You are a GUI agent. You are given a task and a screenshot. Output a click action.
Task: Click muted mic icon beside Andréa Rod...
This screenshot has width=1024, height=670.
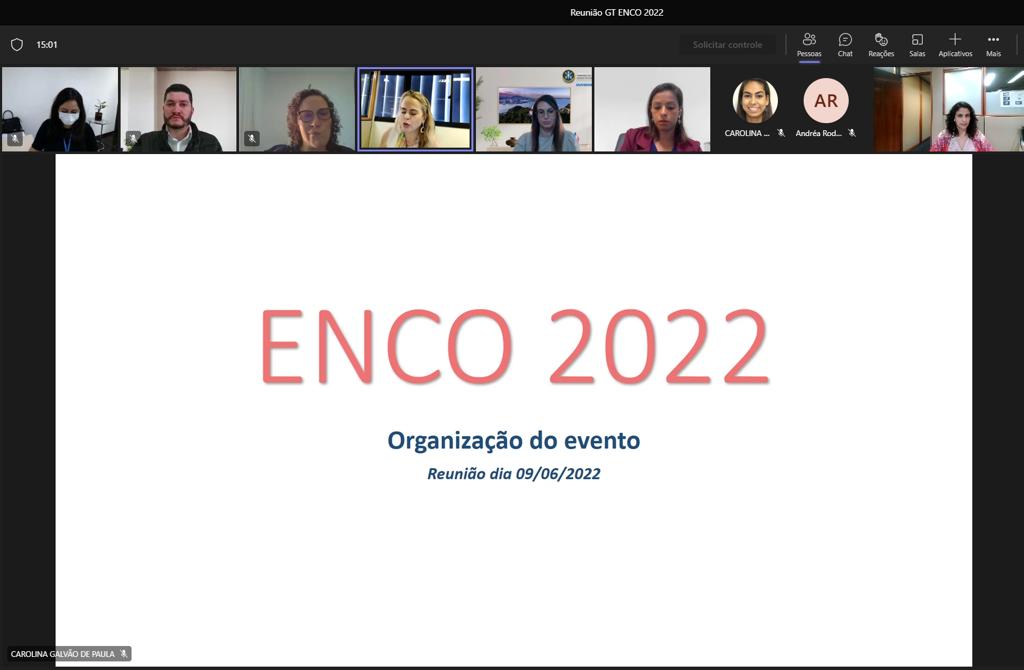pos(852,133)
